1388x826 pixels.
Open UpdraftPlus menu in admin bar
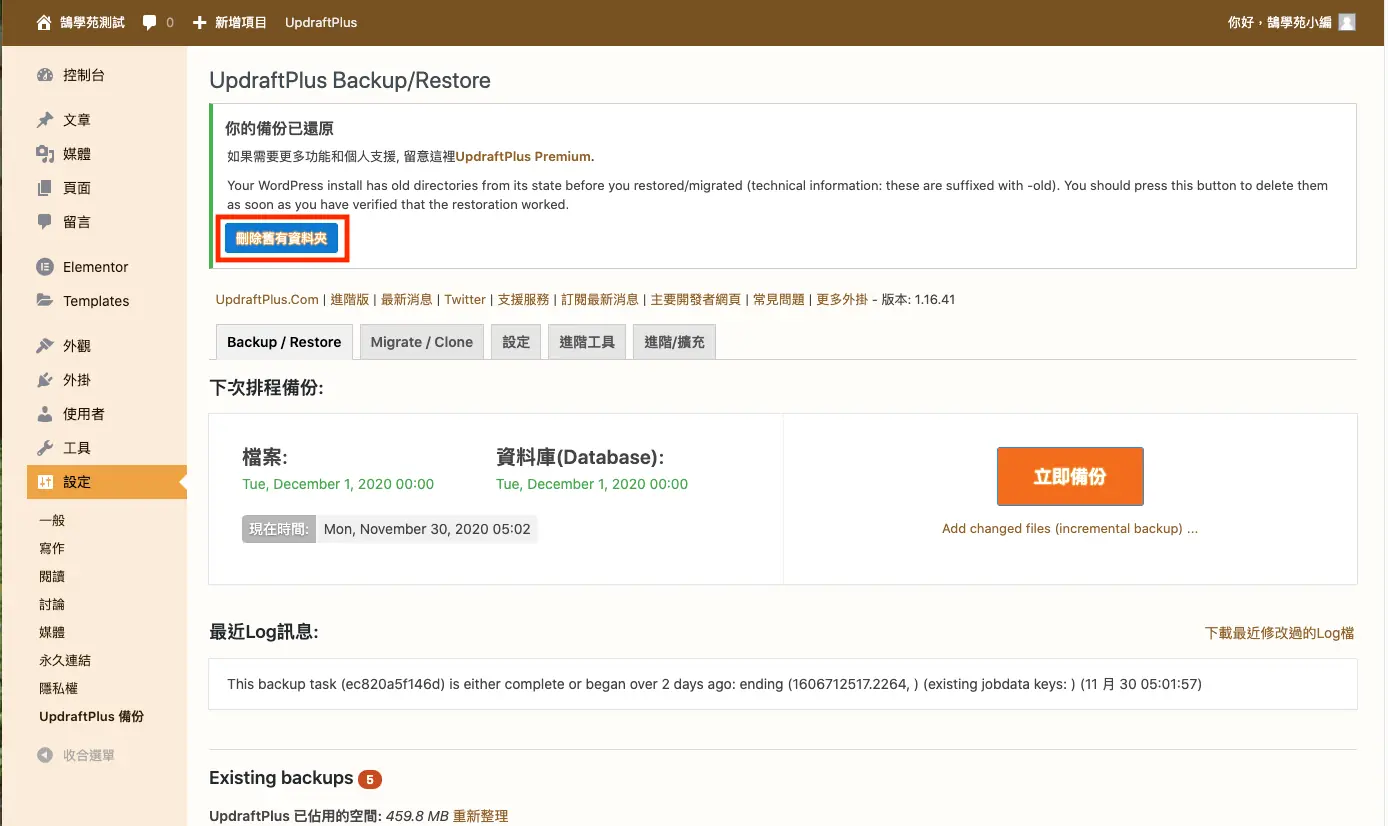(321, 22)
